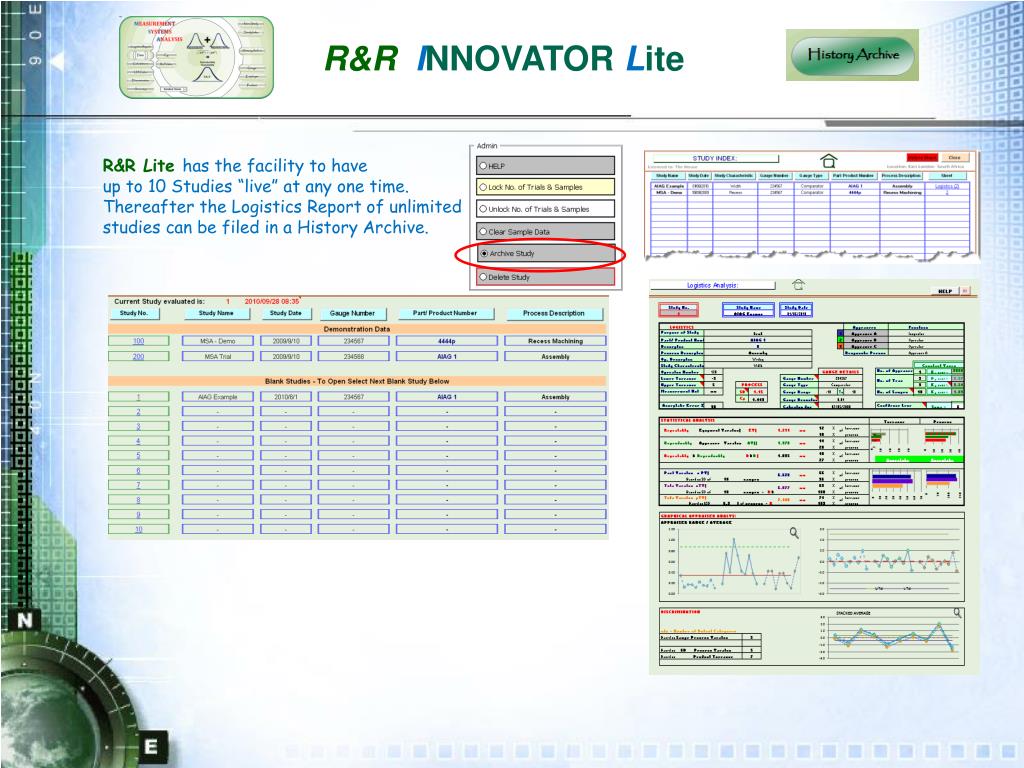1024x768 pixels.
Task: Click the Study Name column header
Action: (x=216, y=313)
